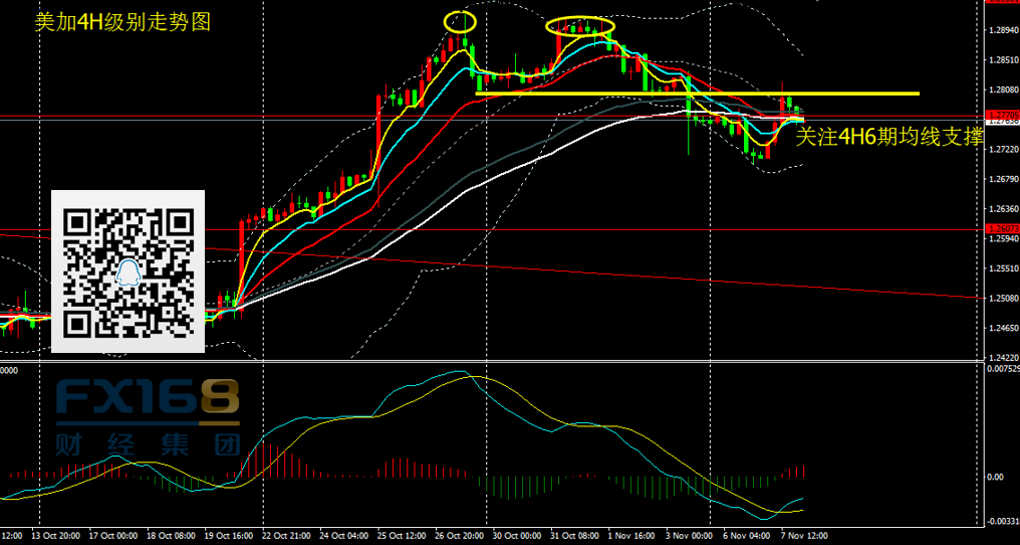This screenshot has width=1020, height=545.
Task: Click the MACD 0.007529 scale label
Action: tap(1000, 369)
